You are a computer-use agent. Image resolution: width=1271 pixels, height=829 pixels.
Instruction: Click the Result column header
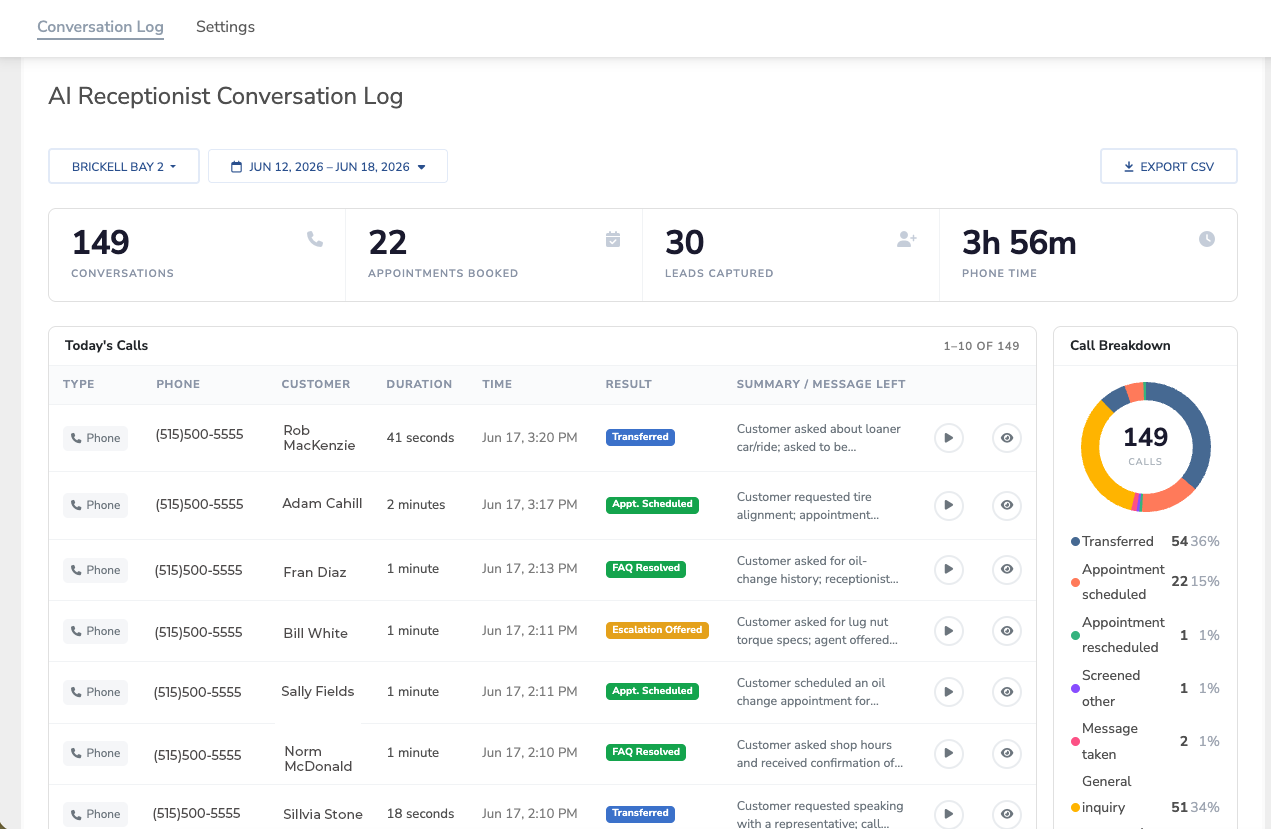click(629, 384)
